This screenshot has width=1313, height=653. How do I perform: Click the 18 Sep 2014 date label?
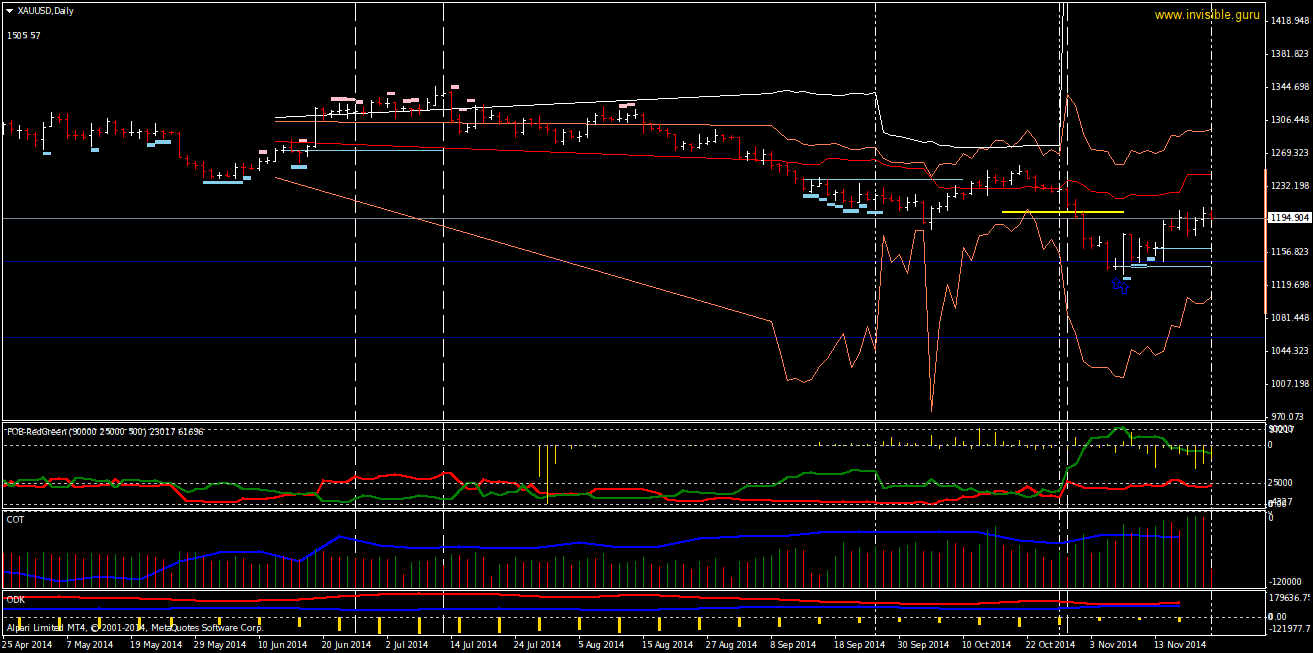[x=858, y=645]
